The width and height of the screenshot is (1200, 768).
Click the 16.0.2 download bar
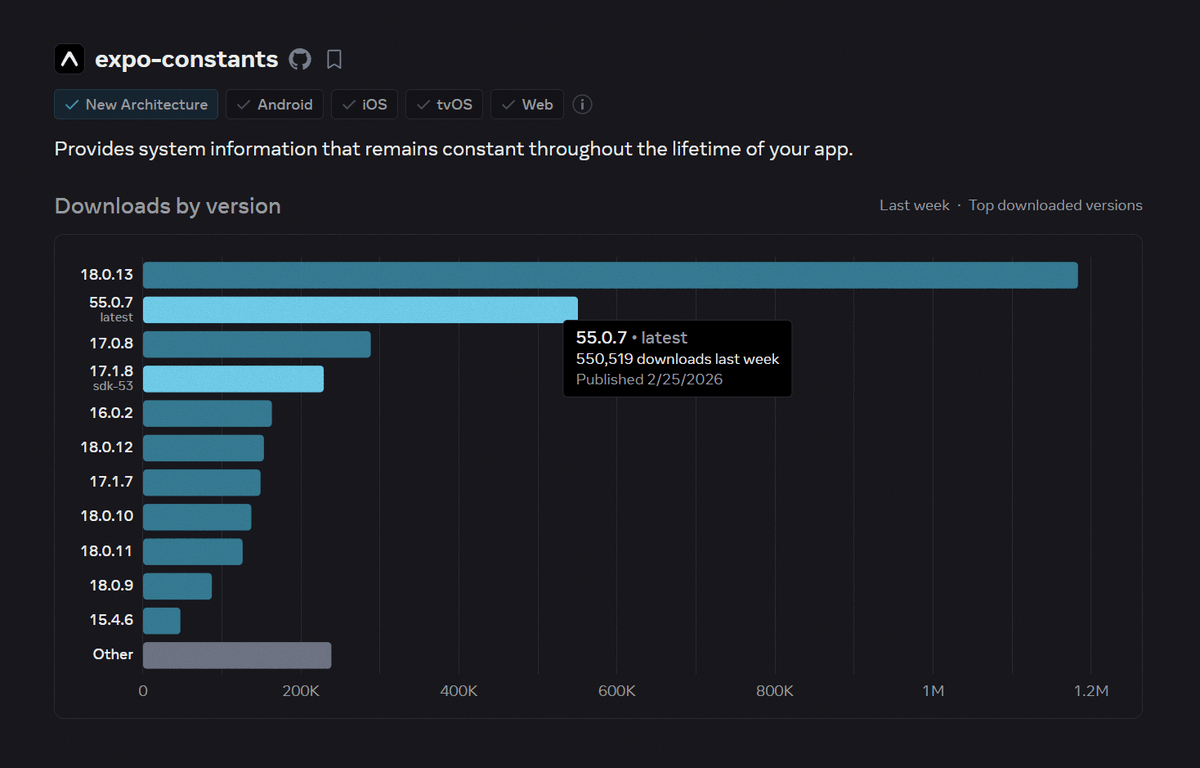click(207, 413)
